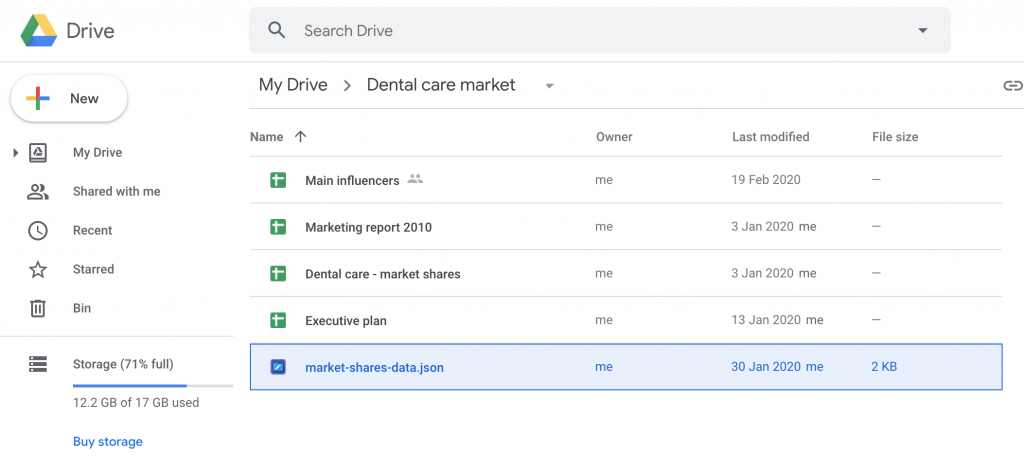The width and height of the screenshot is (1024, 475).
Task: Open the Recent section
Action: tap(92, 231)
